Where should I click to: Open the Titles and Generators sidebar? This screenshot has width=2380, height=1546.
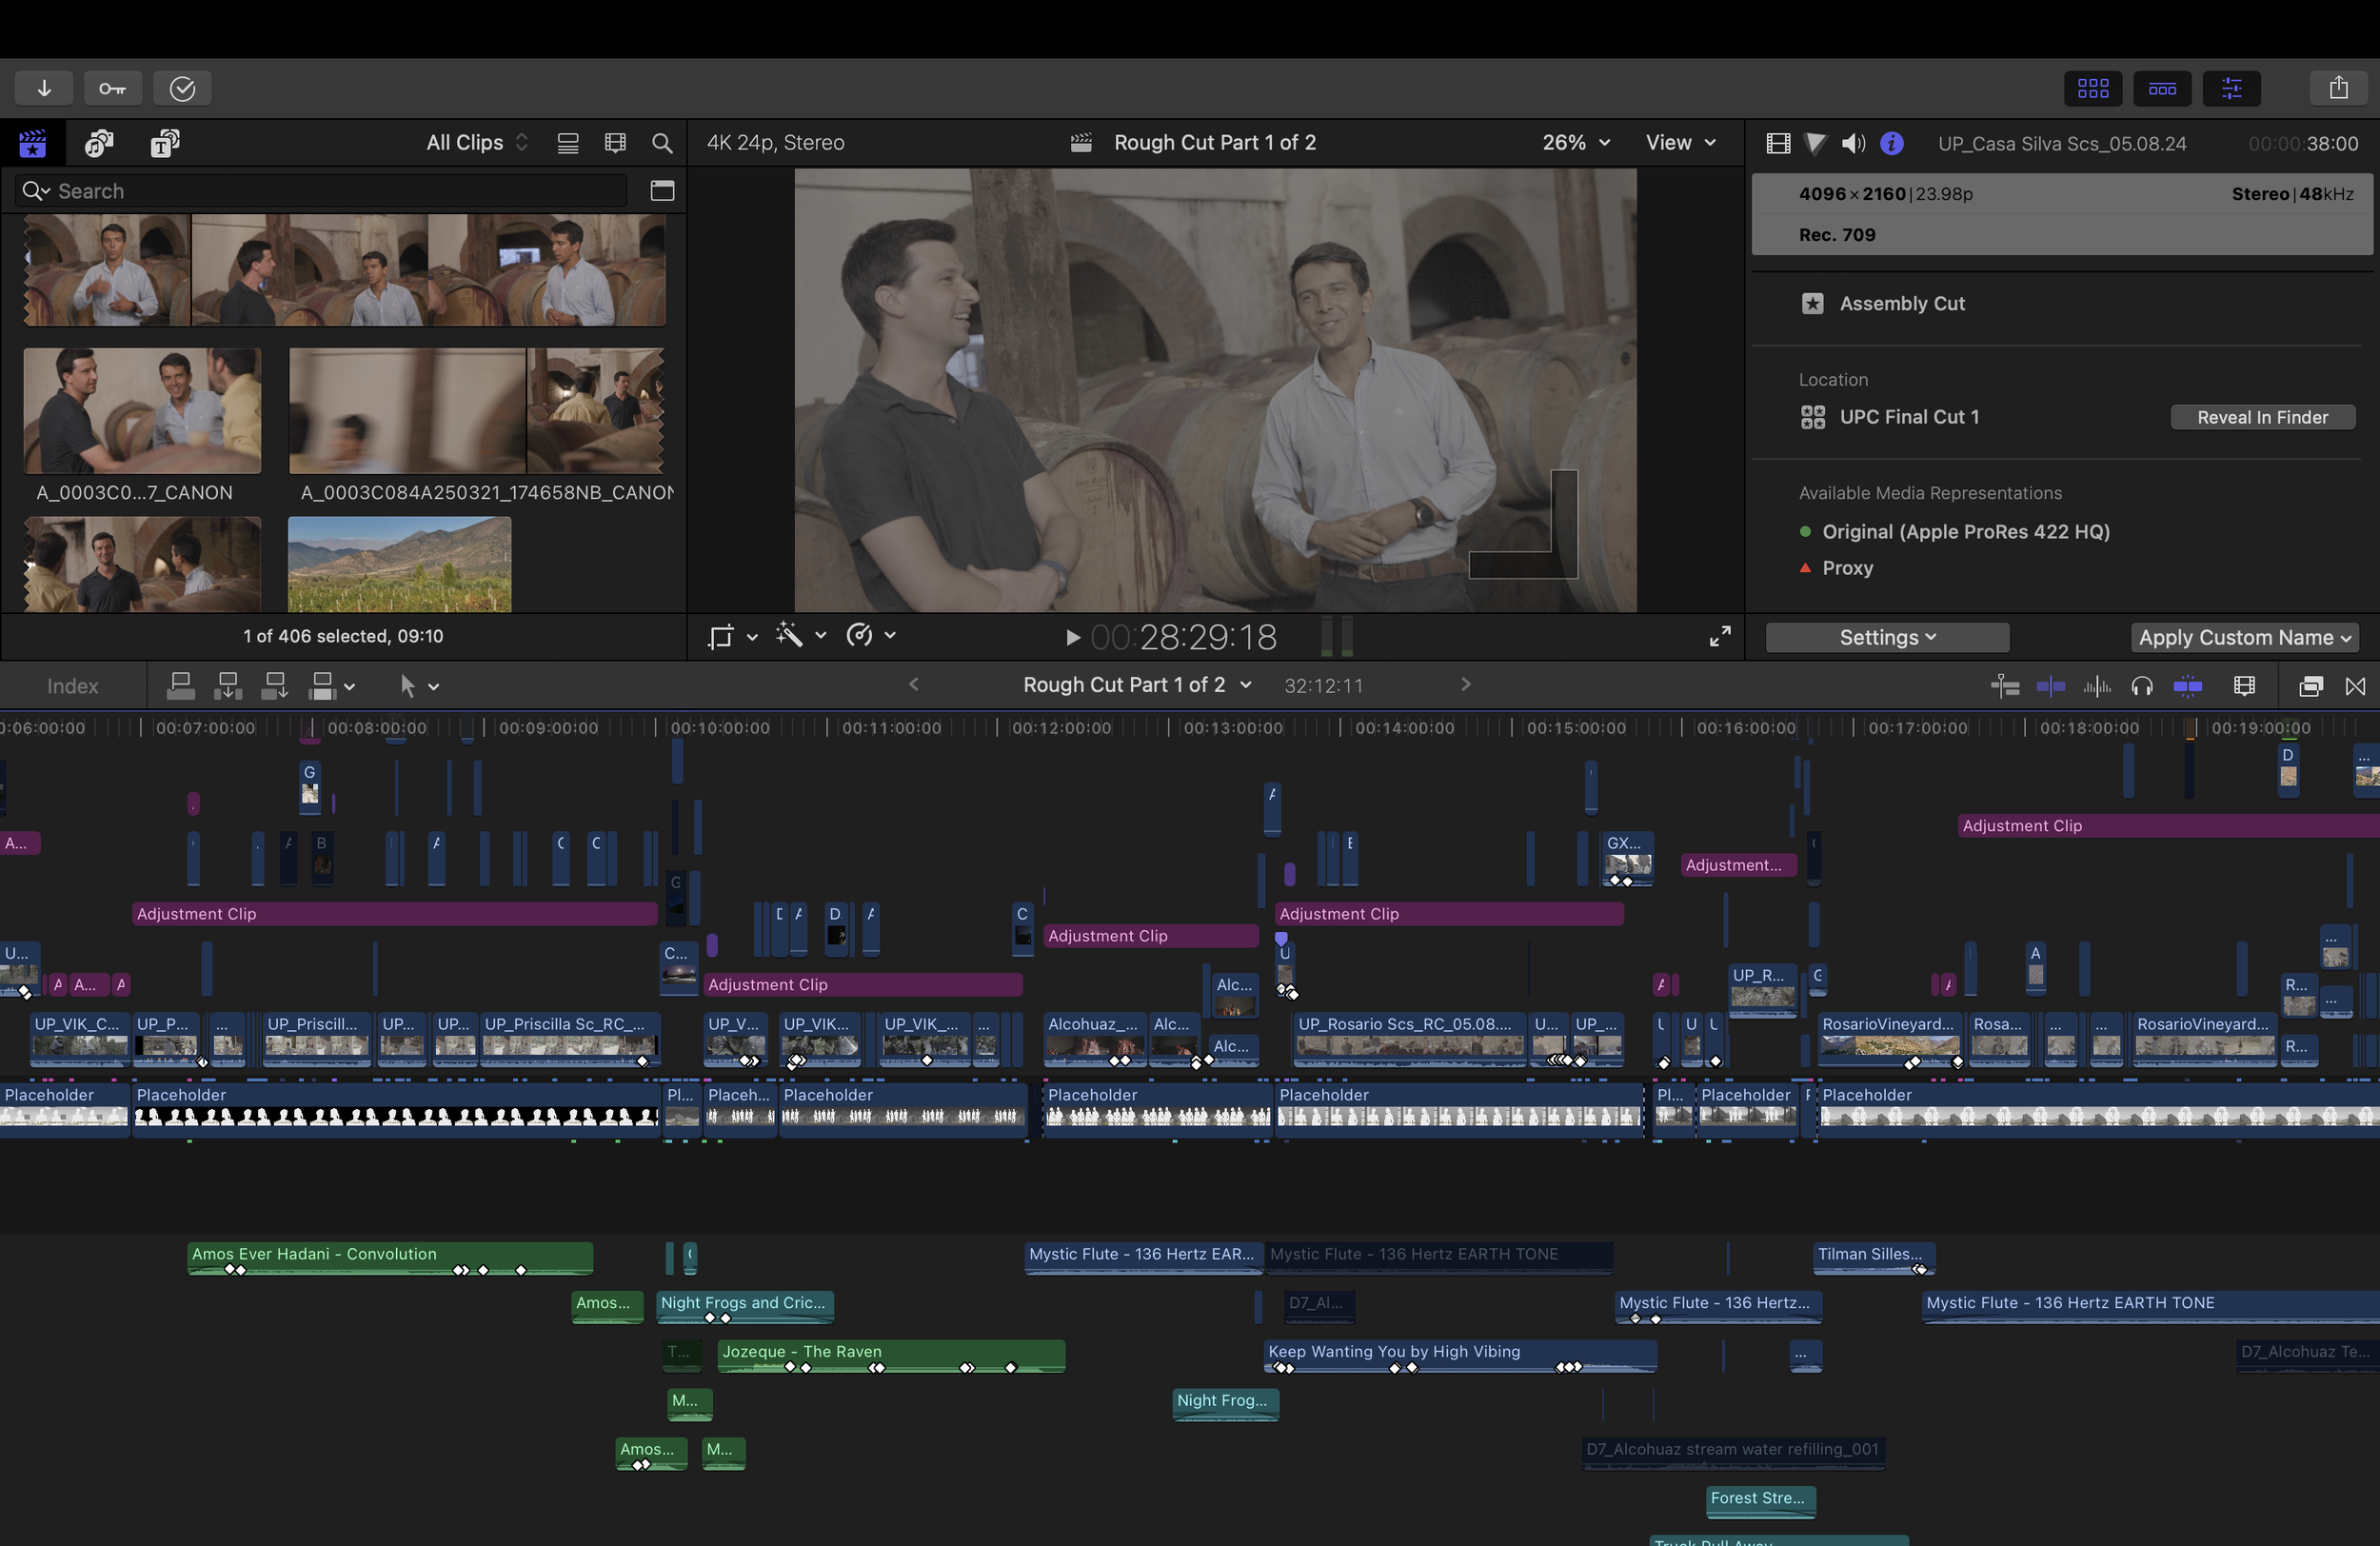[165, 143]
